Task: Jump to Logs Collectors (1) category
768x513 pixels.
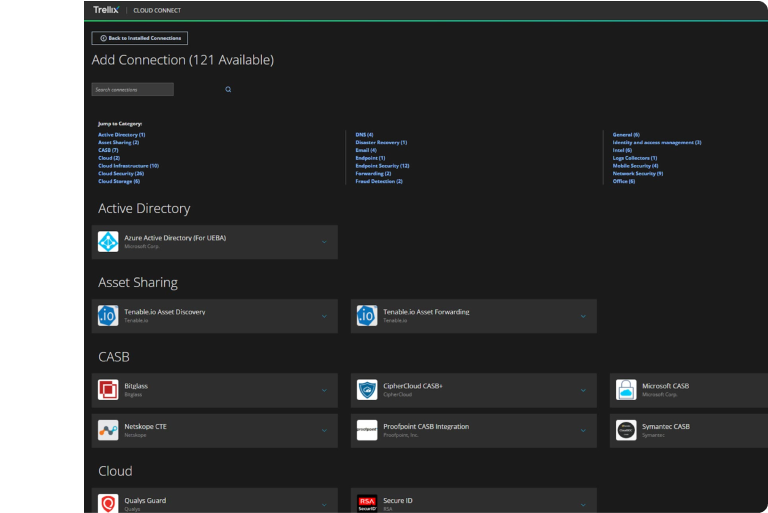Action: pyautogui.click(x=635, y=158)
